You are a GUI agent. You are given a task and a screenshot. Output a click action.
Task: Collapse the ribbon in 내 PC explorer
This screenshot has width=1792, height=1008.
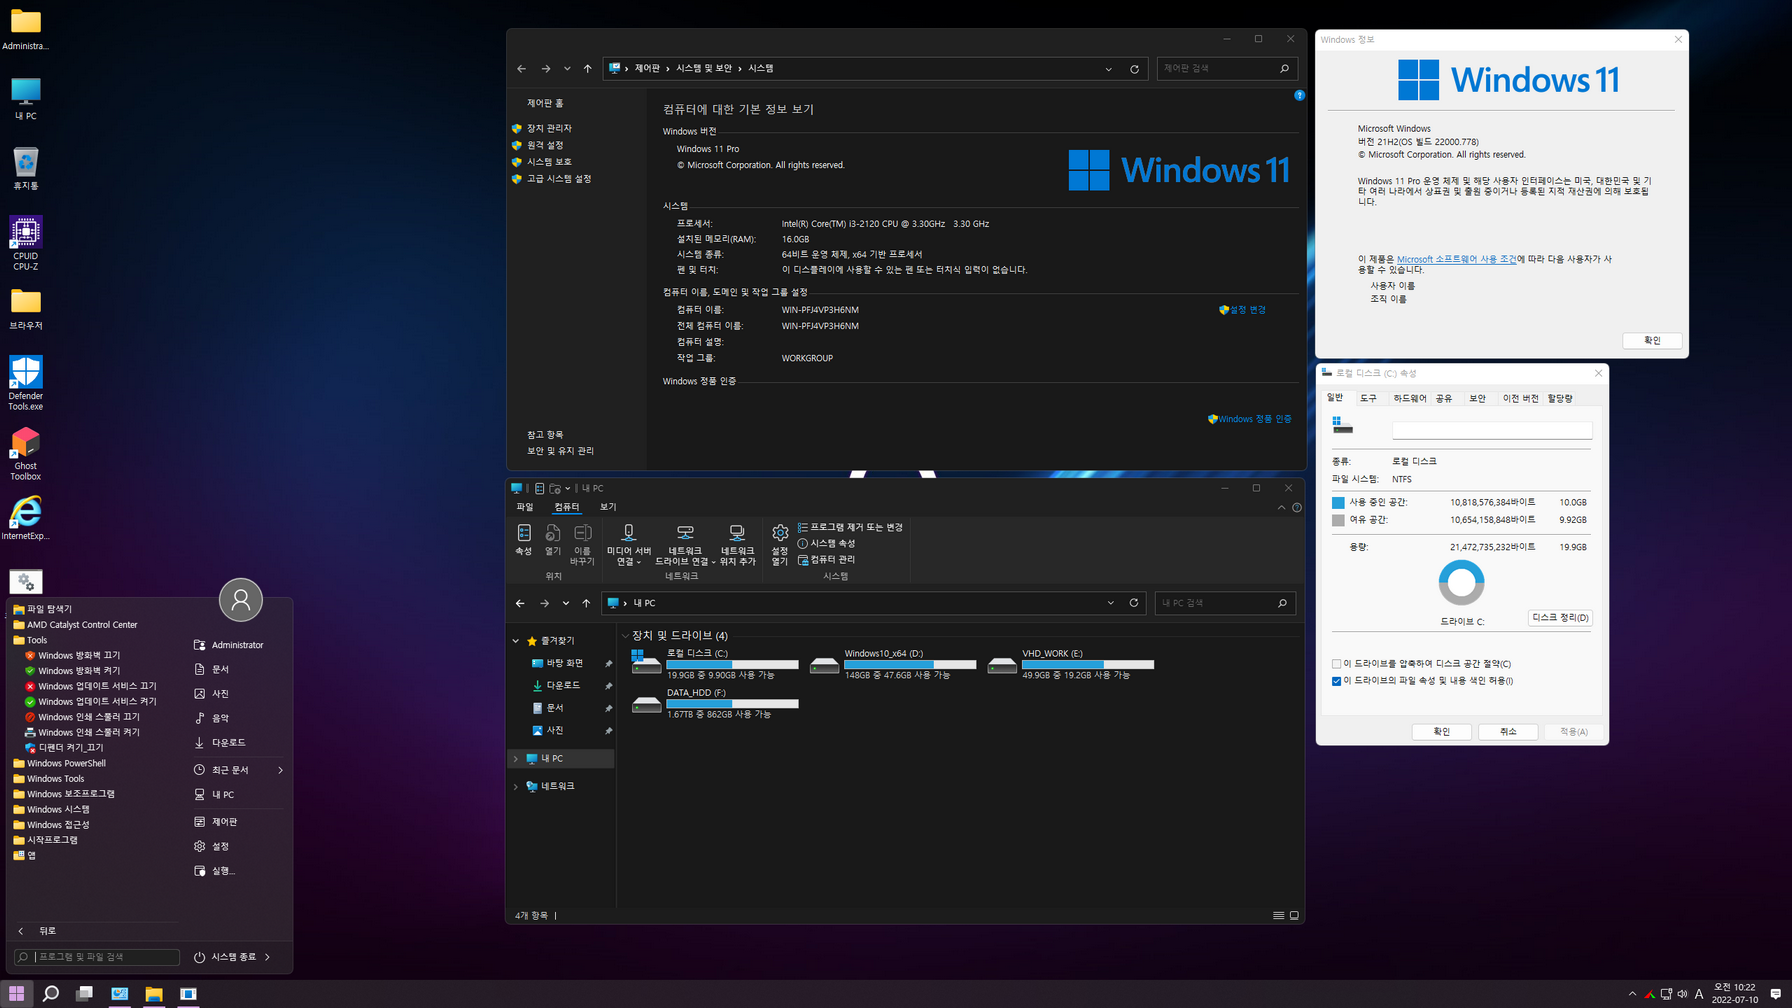[1281, 508]
